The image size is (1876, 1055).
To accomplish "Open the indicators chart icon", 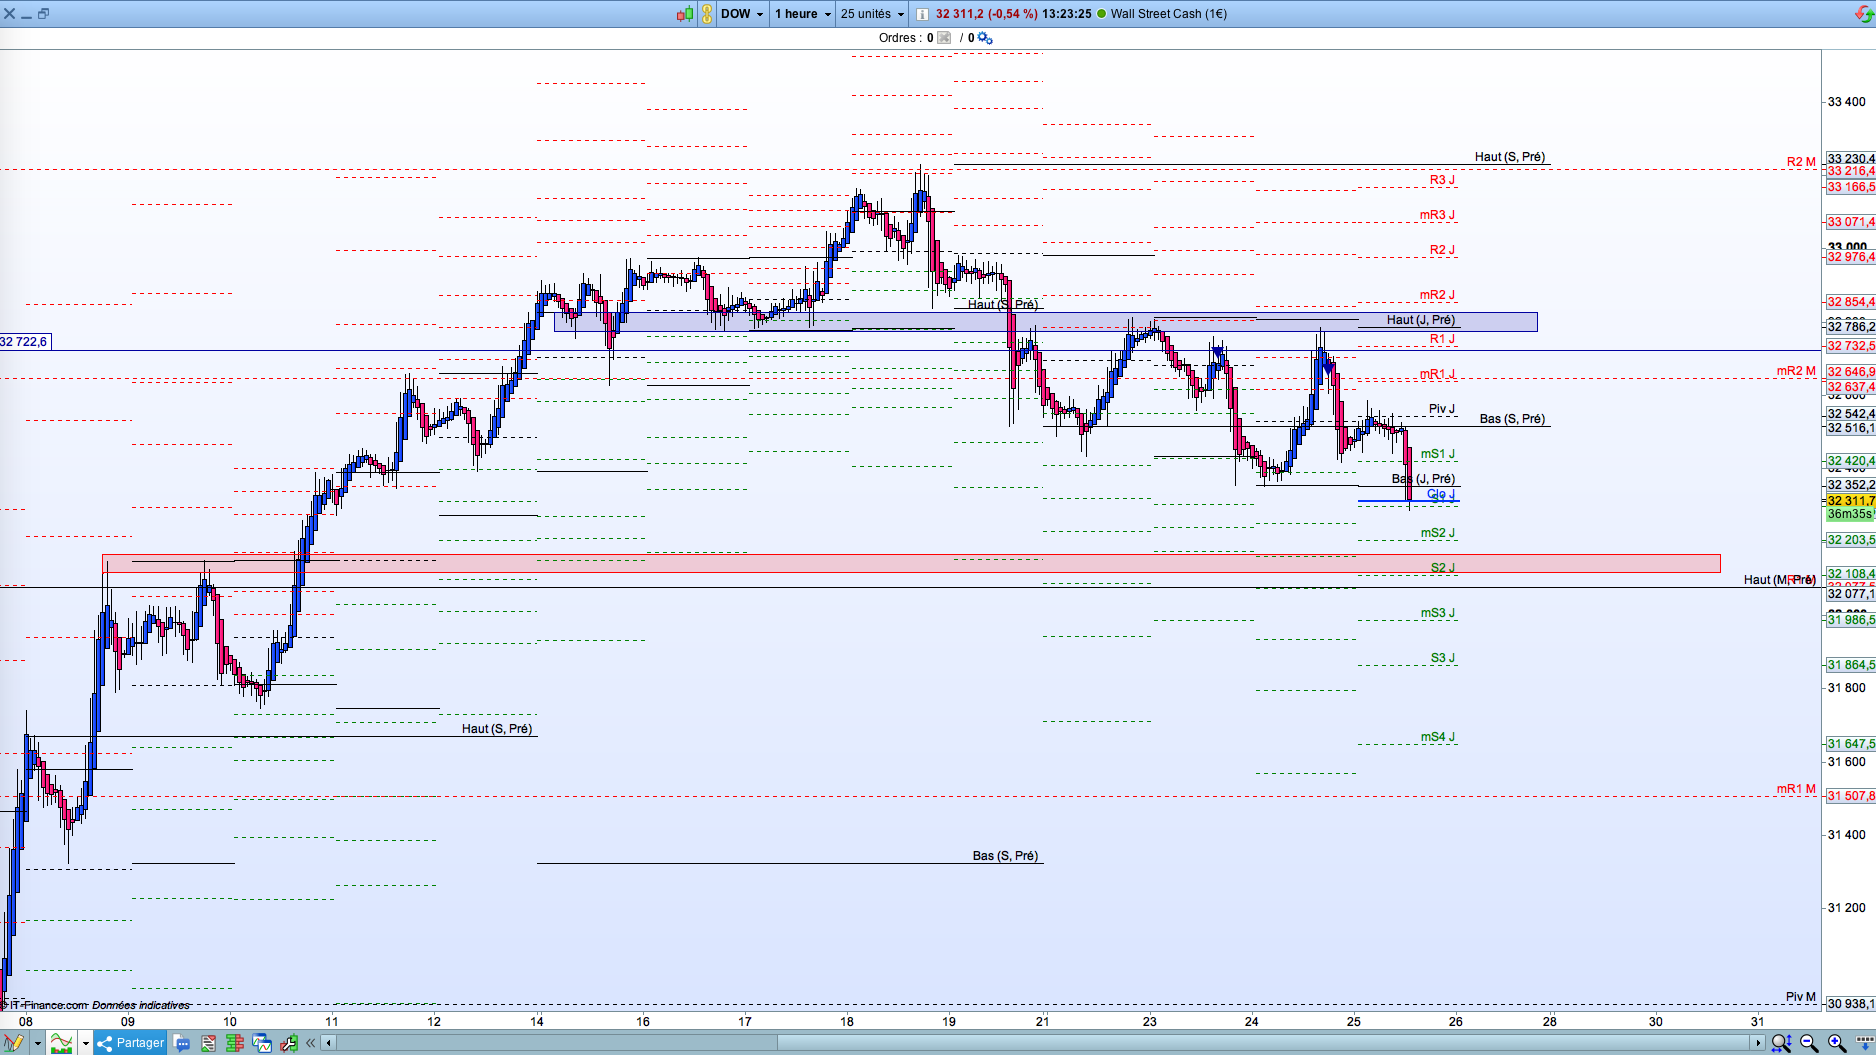I will (x=62, y=1043).
